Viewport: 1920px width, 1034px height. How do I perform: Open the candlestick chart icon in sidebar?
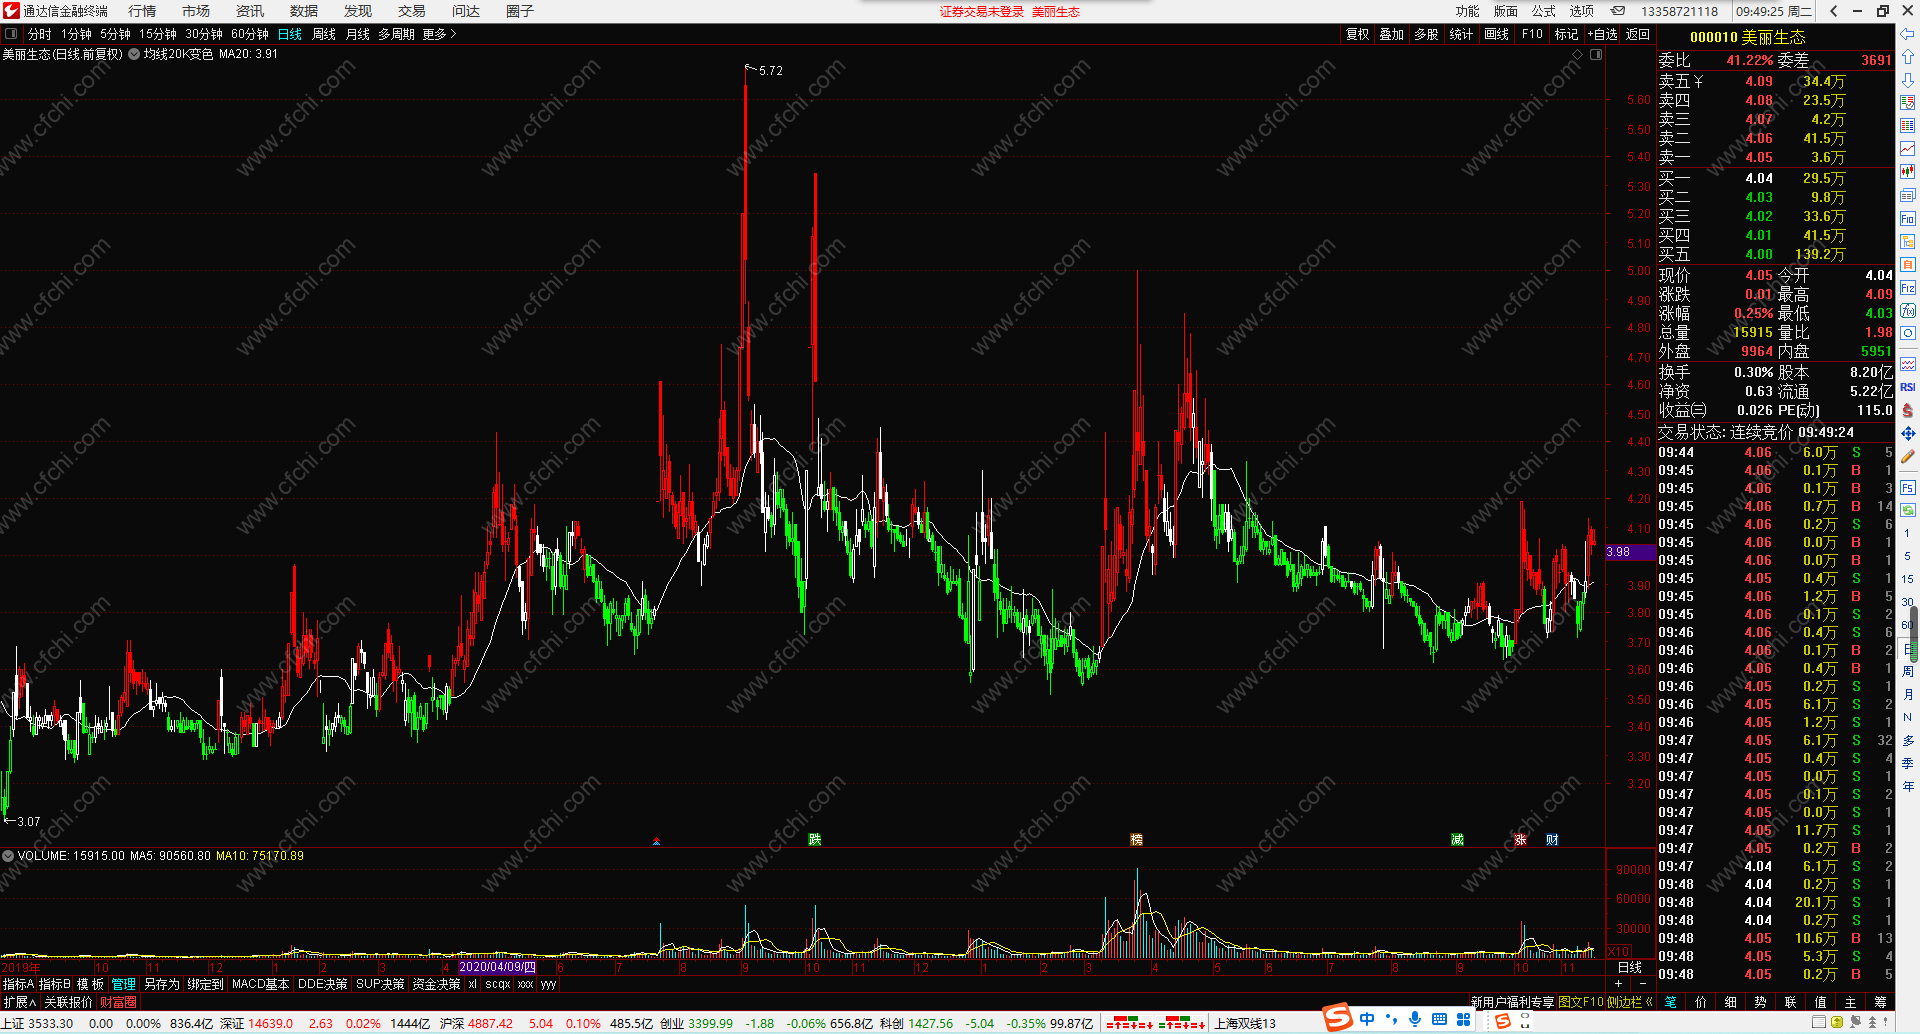[x=1908, y=172]
